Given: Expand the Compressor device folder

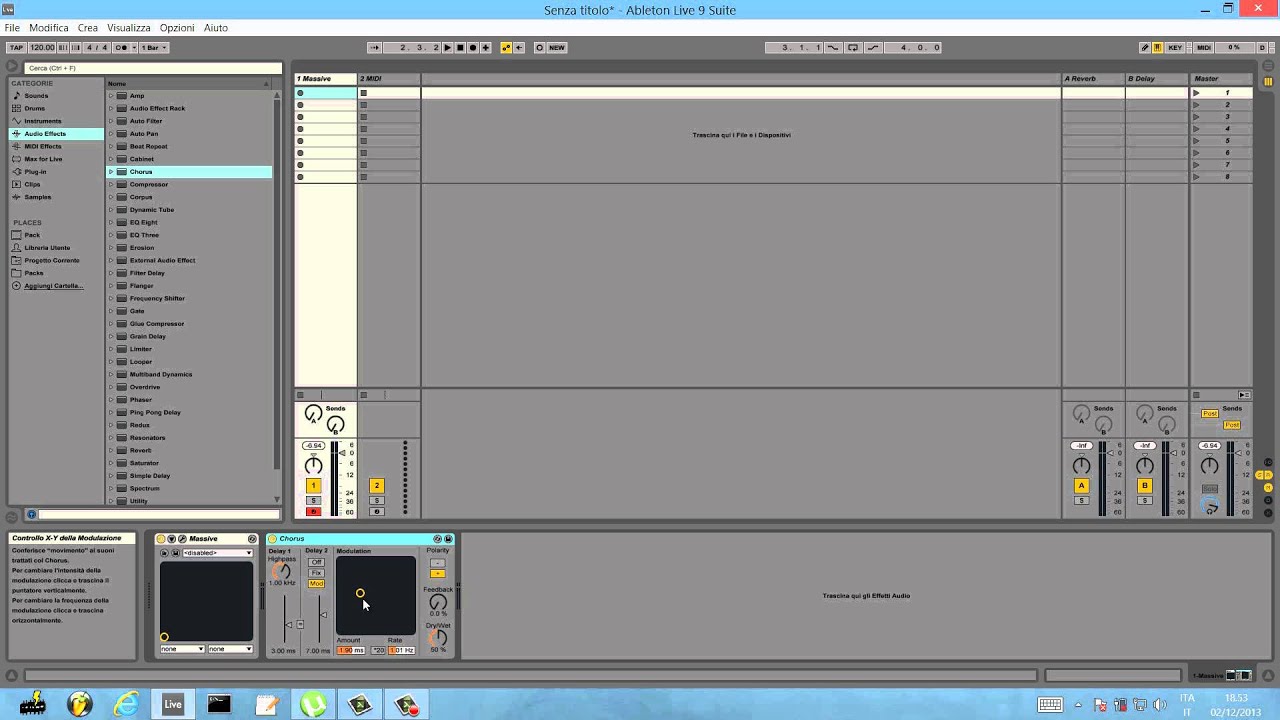Looking at the screenshot, I should point(111,184).
